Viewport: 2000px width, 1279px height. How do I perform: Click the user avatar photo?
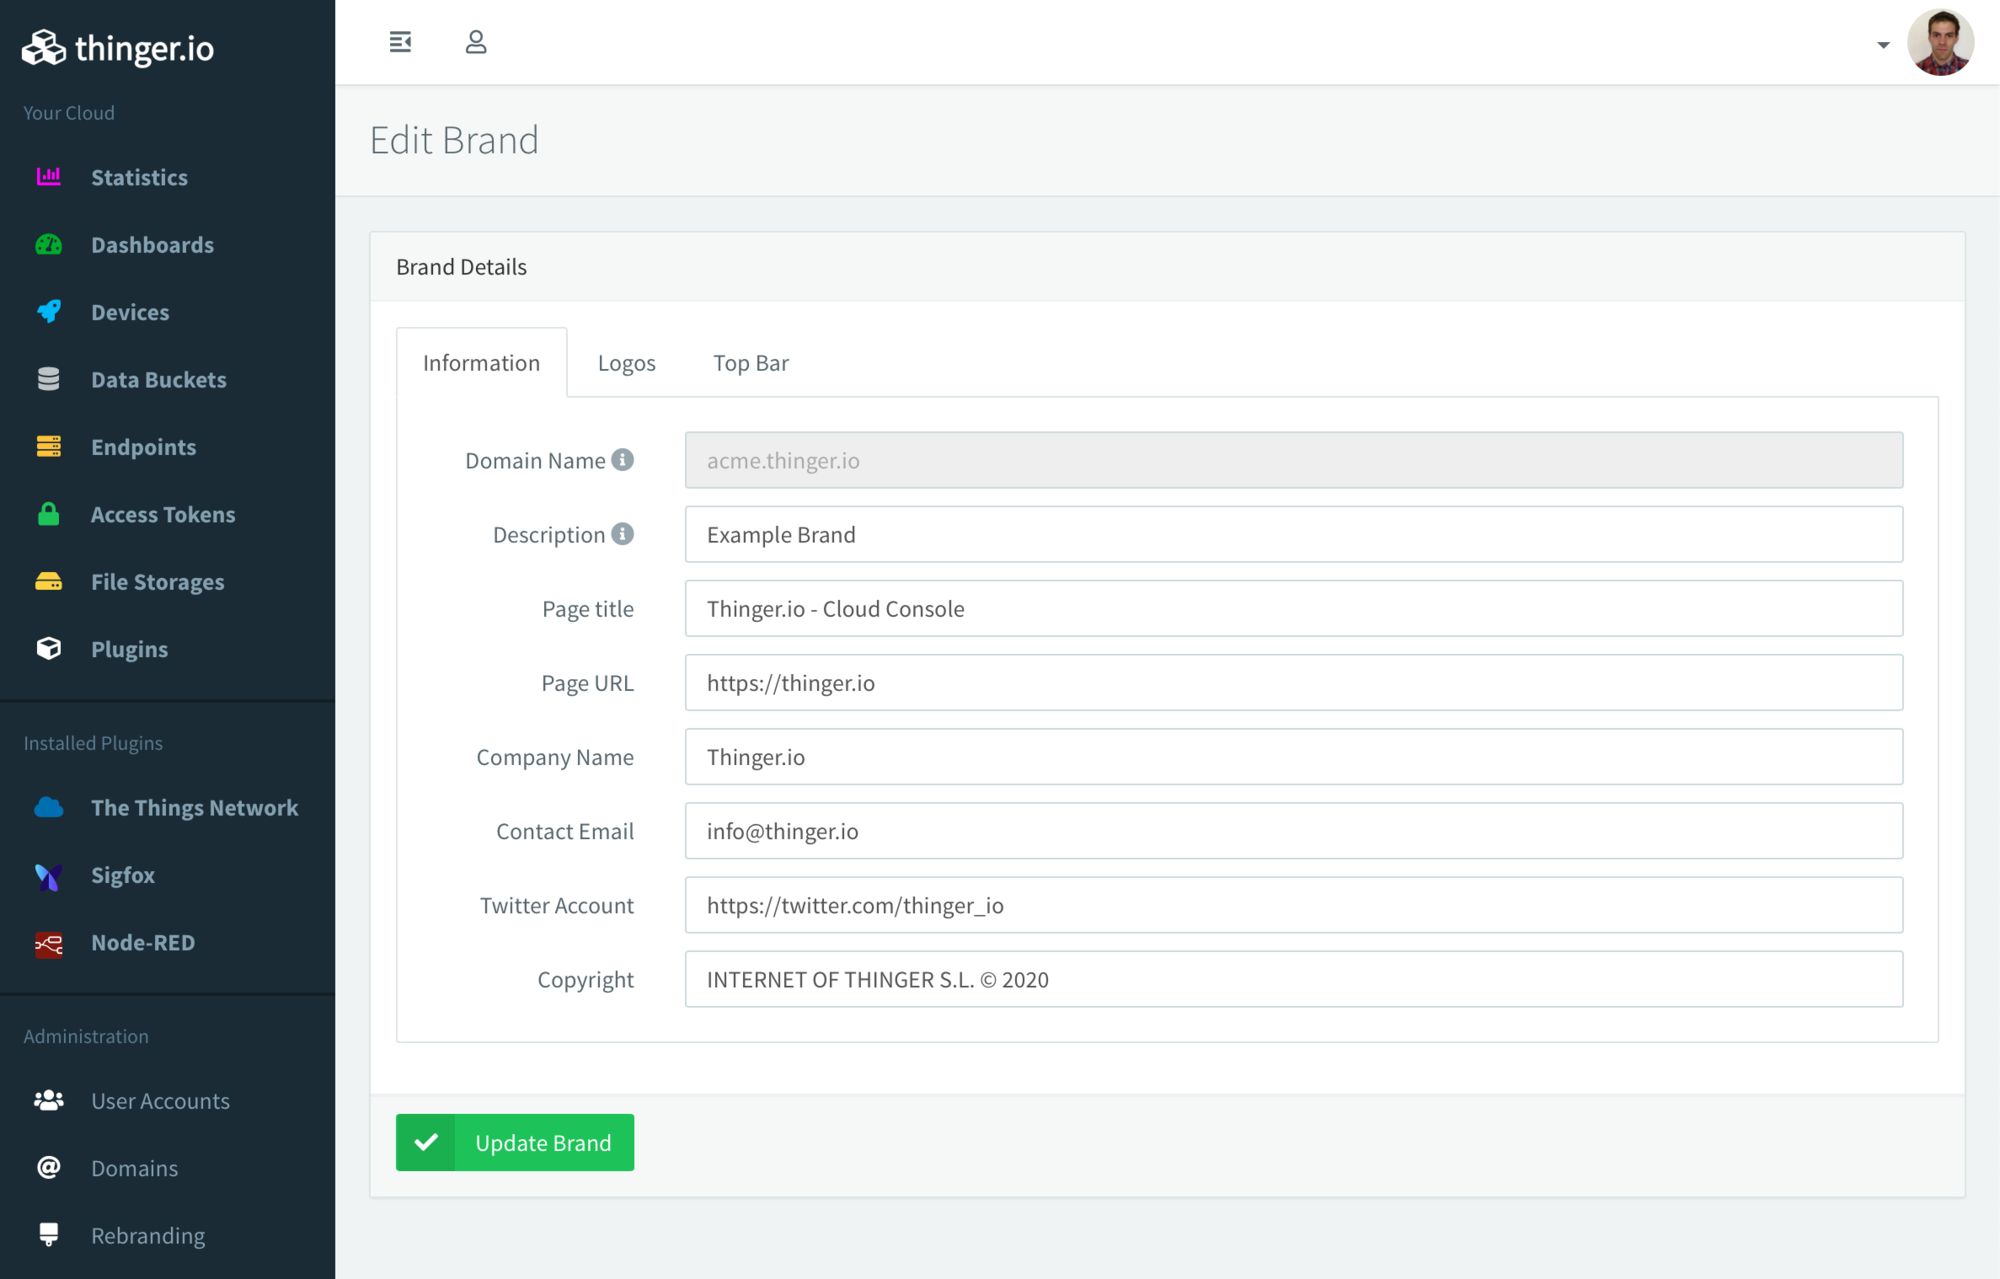tap(1940, 43)
